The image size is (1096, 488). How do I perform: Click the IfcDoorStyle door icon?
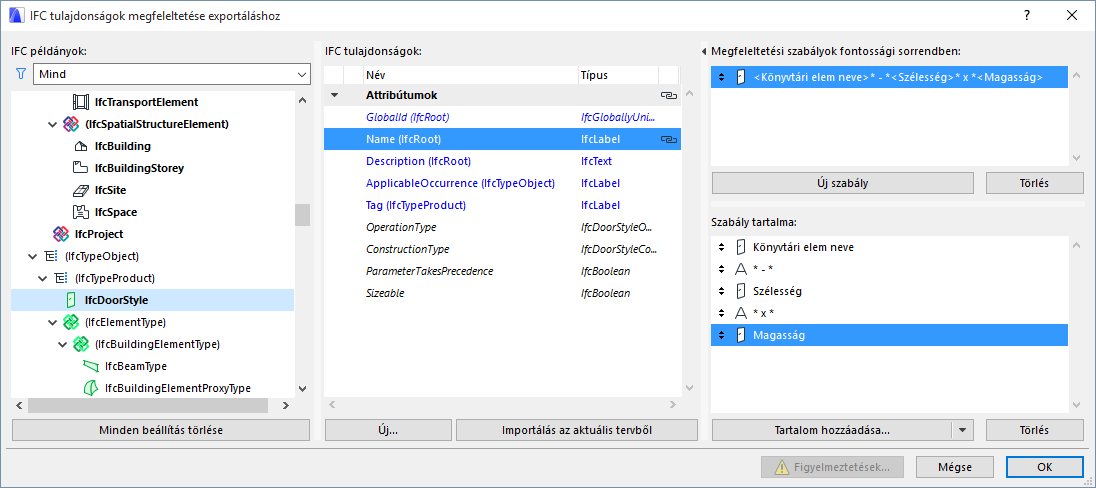tap(71, 300)
